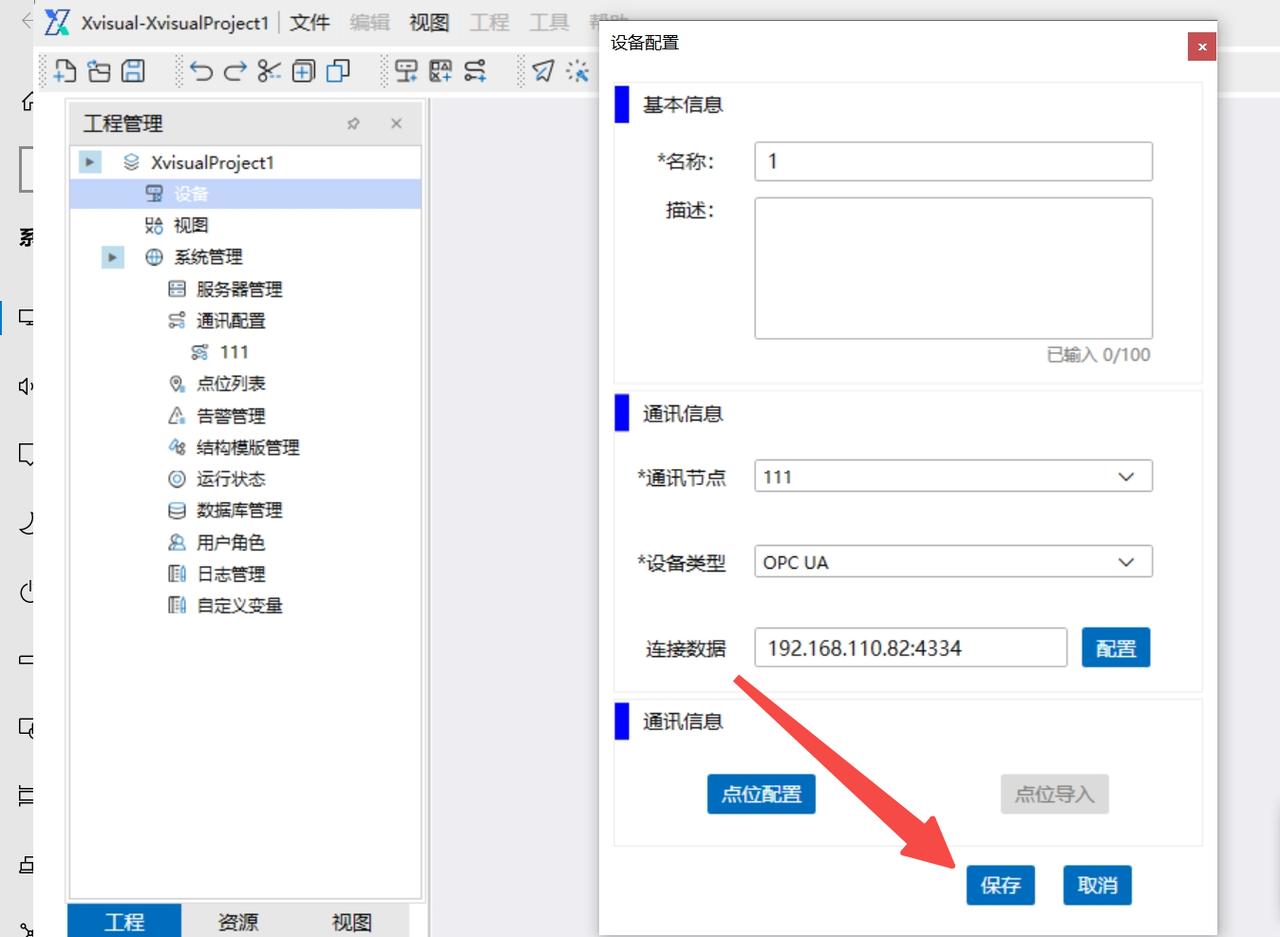
Task: Open 自定义变量 in the tree
Action: [x=239, y=606]
